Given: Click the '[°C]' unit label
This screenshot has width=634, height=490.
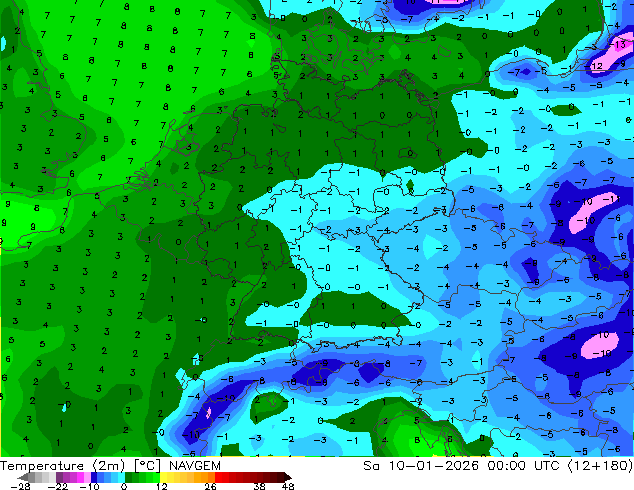Looking at the screenshot, I should (x=147, y=466).
